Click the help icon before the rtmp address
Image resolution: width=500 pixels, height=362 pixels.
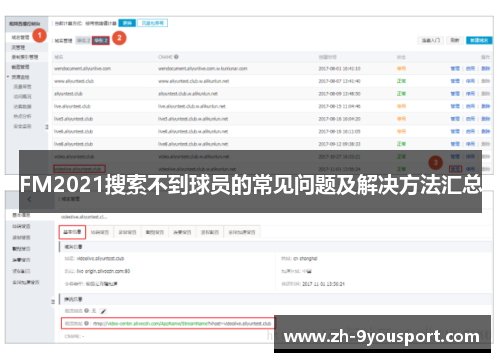point(86,323)
